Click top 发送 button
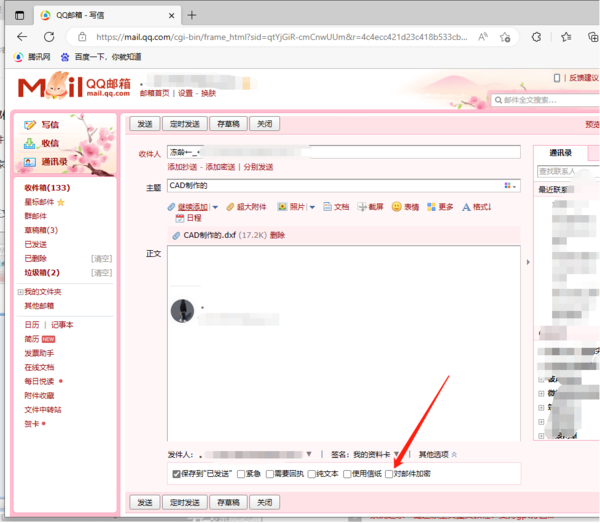 point(145,124)
